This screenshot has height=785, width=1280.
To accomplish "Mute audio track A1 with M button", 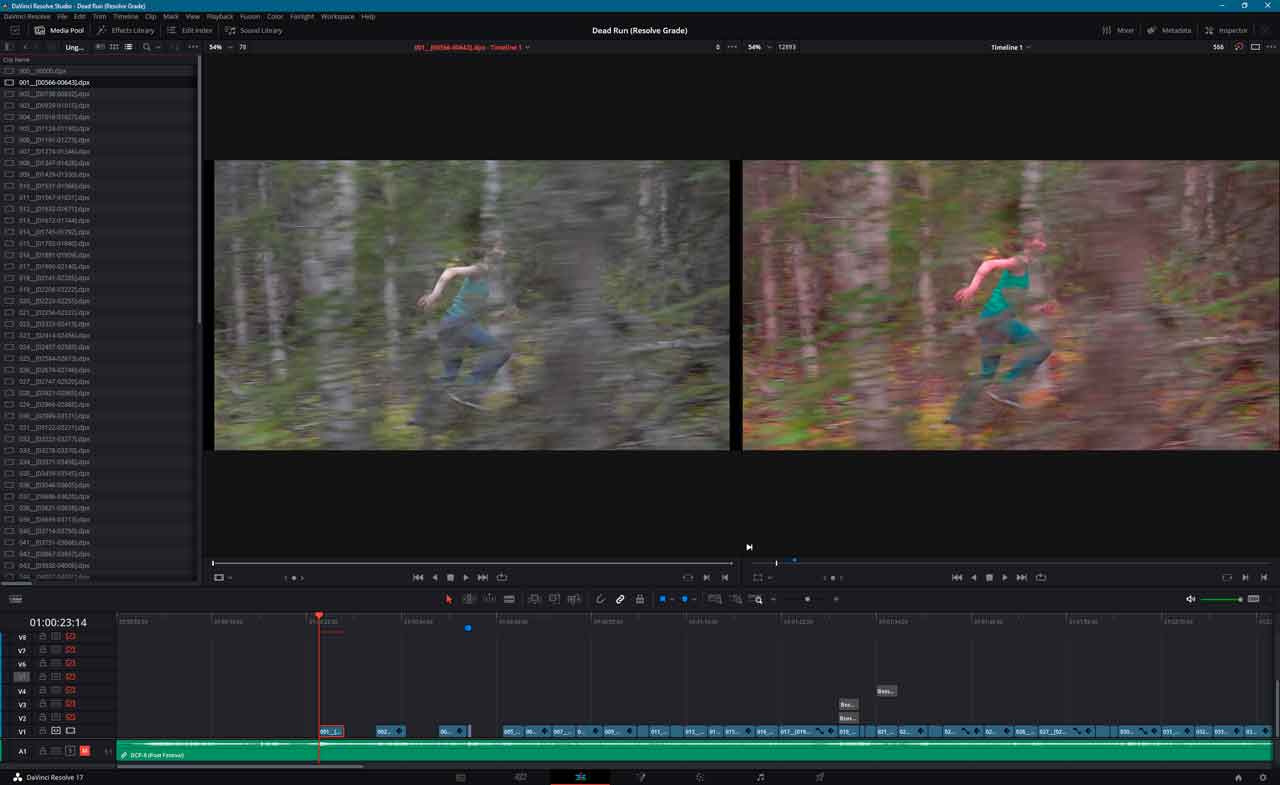I will point(85,751).
